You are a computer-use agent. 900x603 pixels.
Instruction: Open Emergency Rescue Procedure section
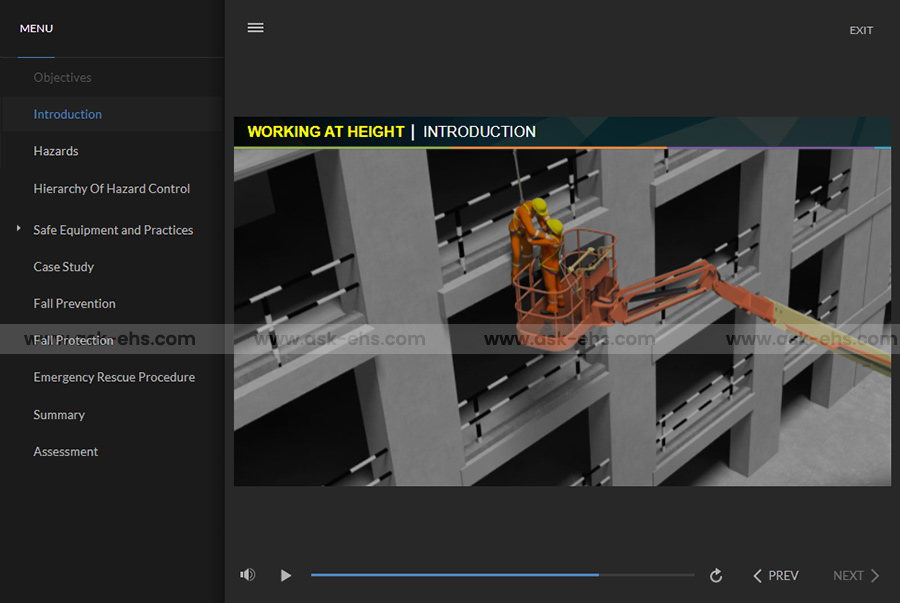tap(114, 377)
